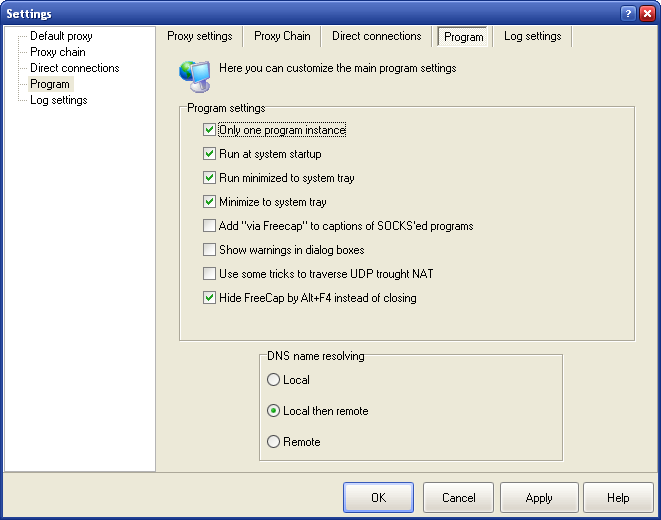Toggle Hide FreeCap by Alt+F4 checkbox

(209, 298)
